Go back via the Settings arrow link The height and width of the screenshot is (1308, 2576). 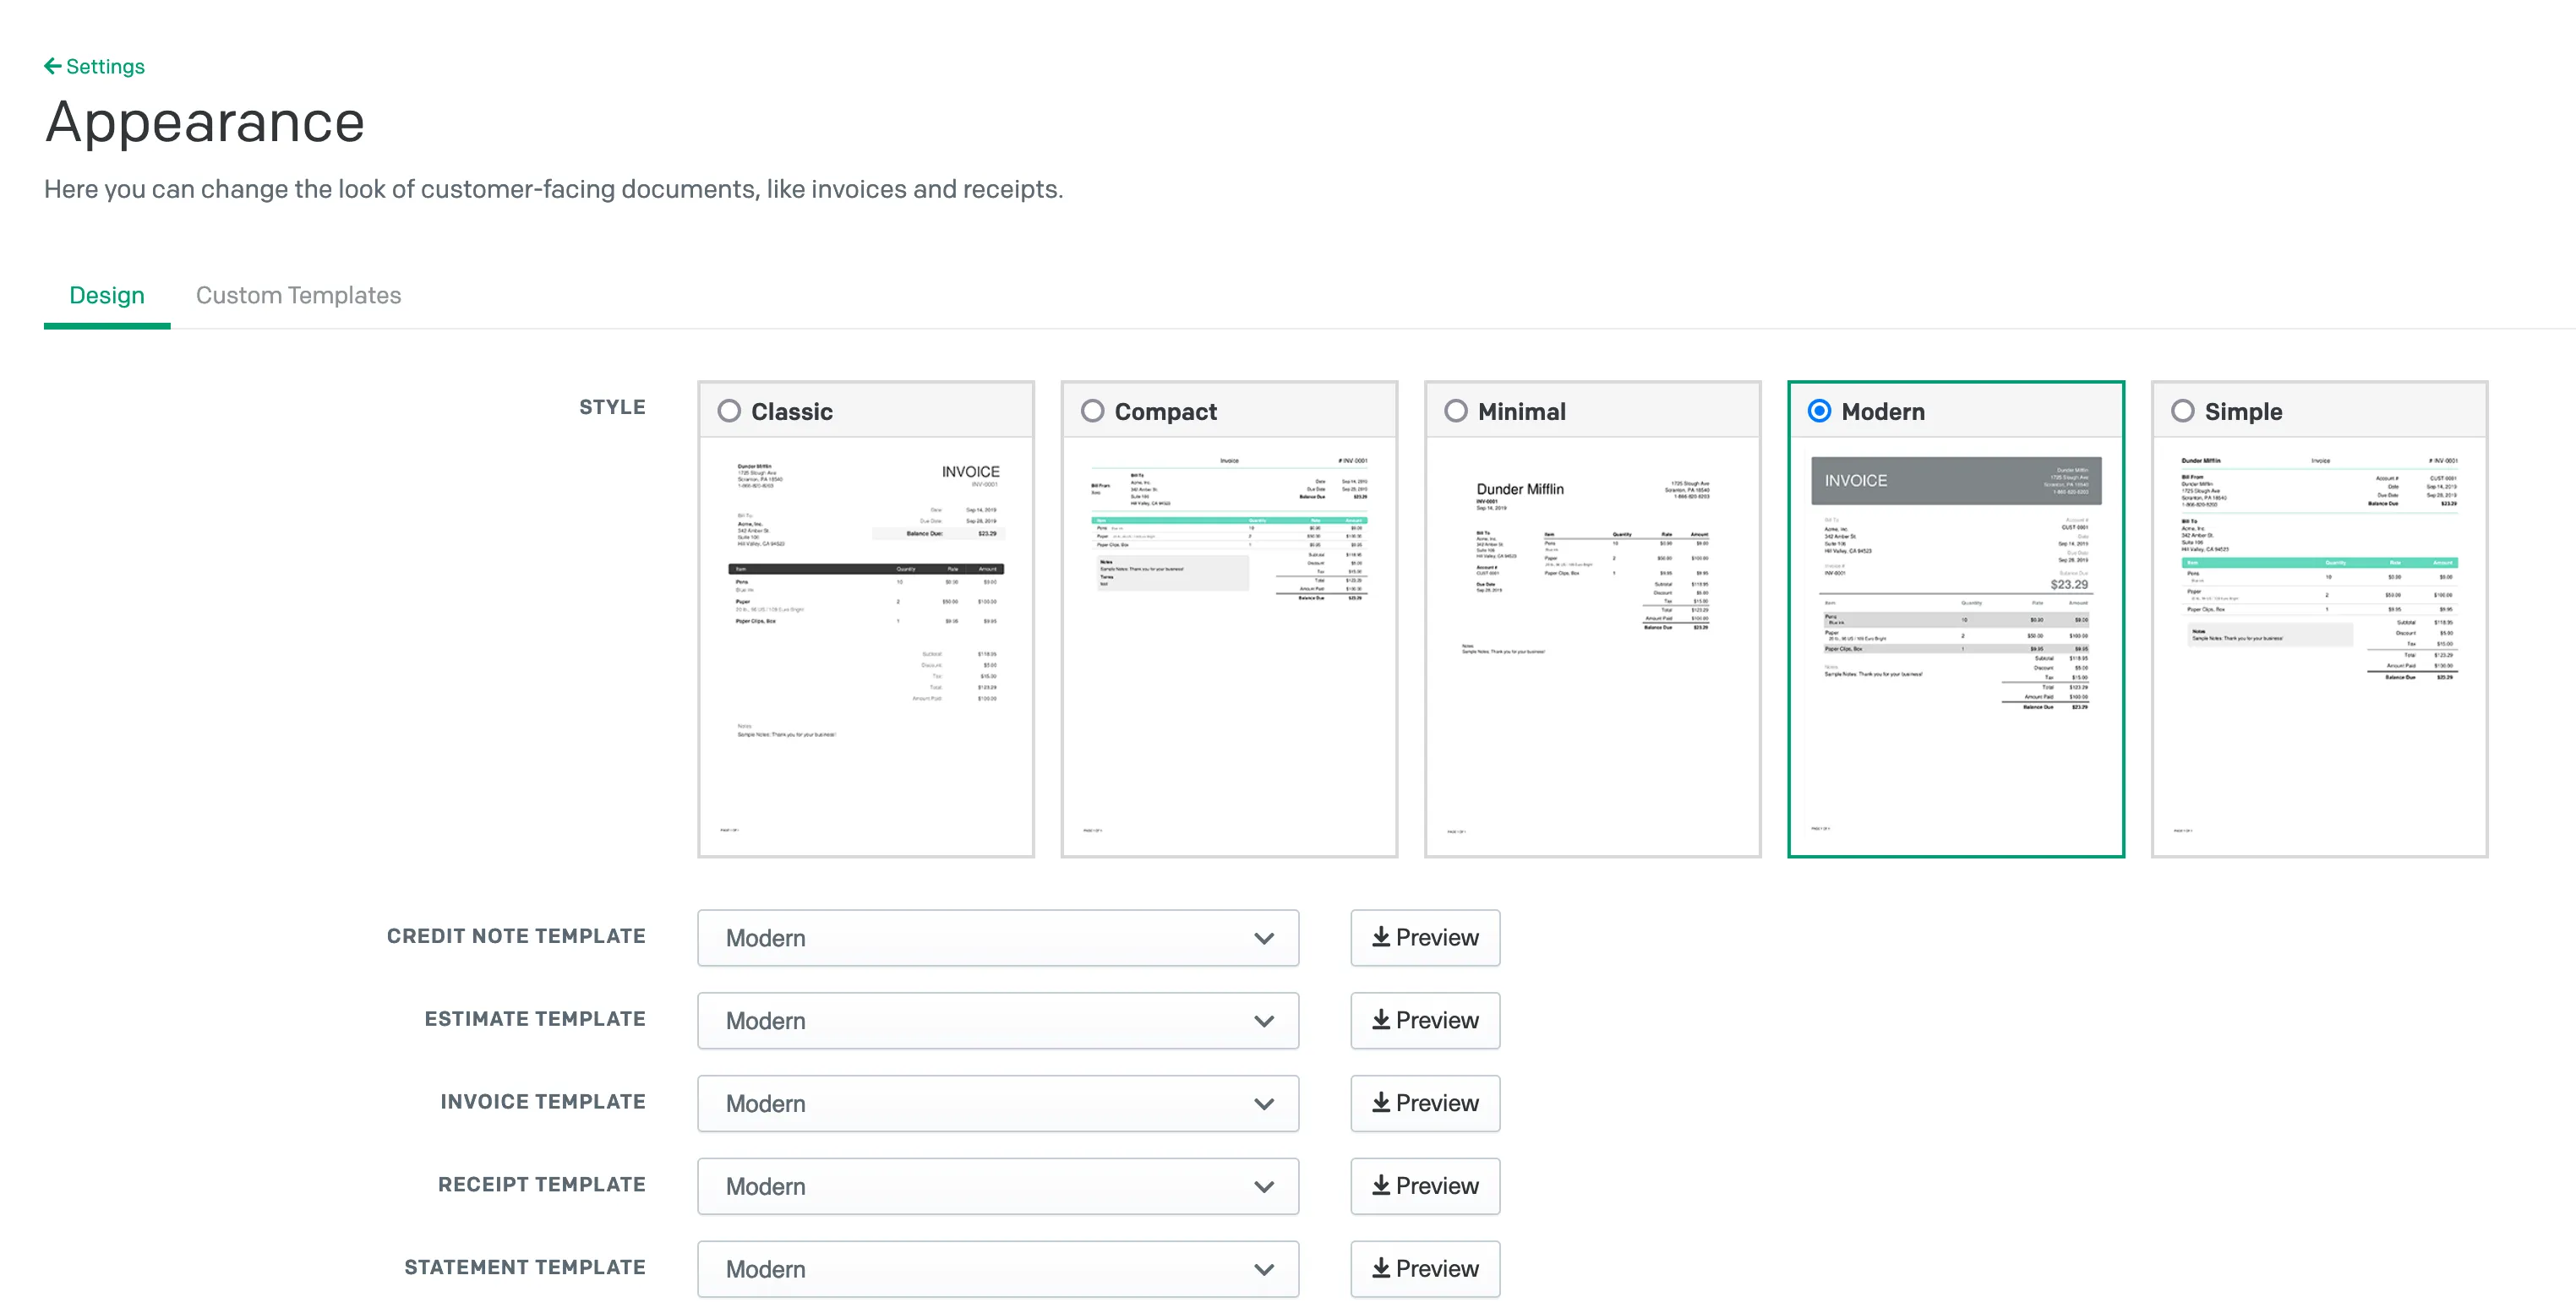point(94,66)
